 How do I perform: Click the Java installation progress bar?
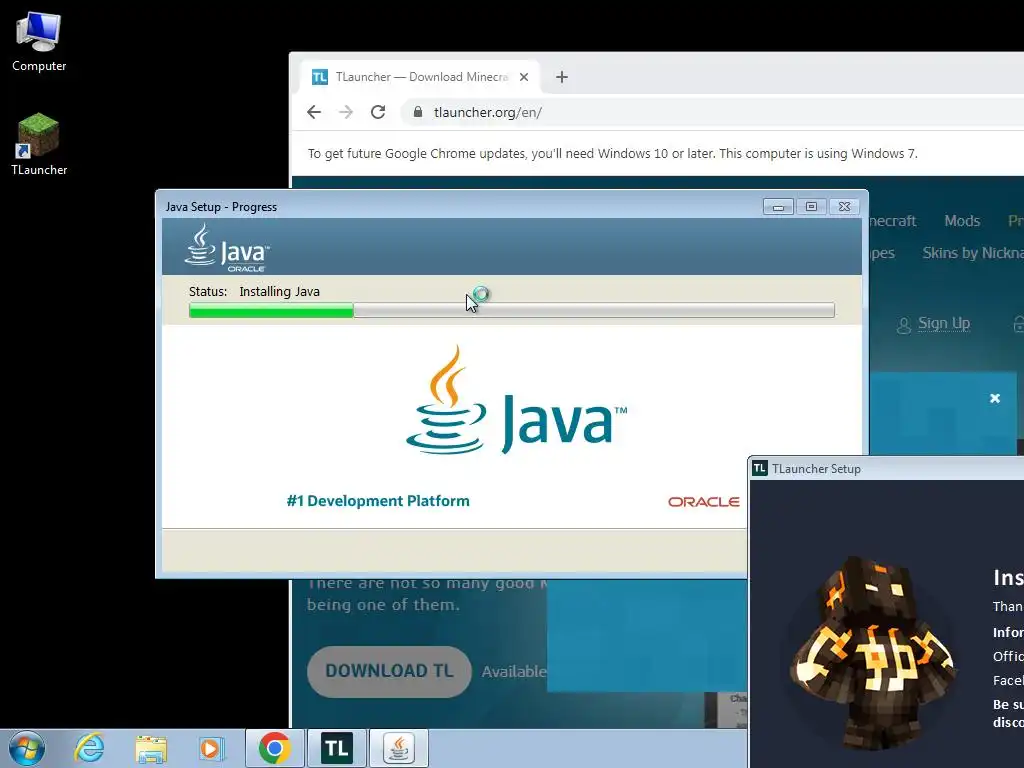click(512, 310)
